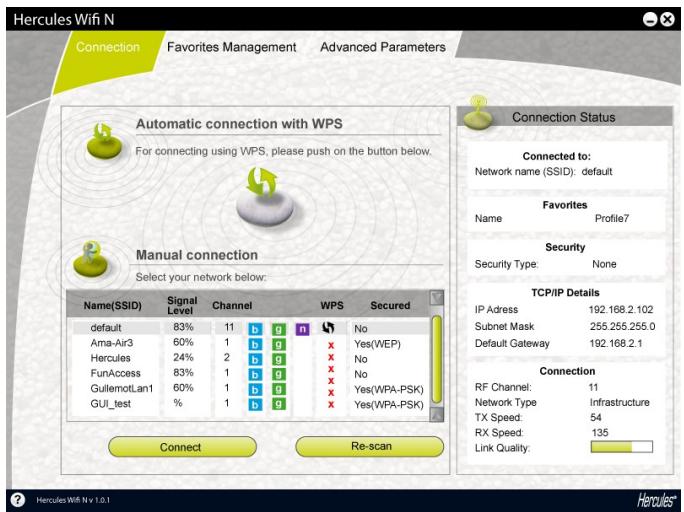
Task: Click the green g icon in GullemotLan1 row
Action: click(279, 389)
